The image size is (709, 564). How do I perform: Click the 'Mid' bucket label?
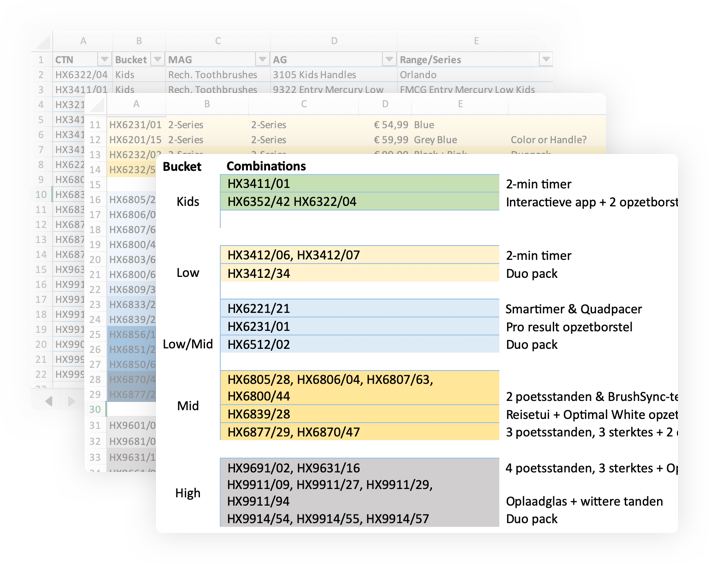[x=188, y=406]
